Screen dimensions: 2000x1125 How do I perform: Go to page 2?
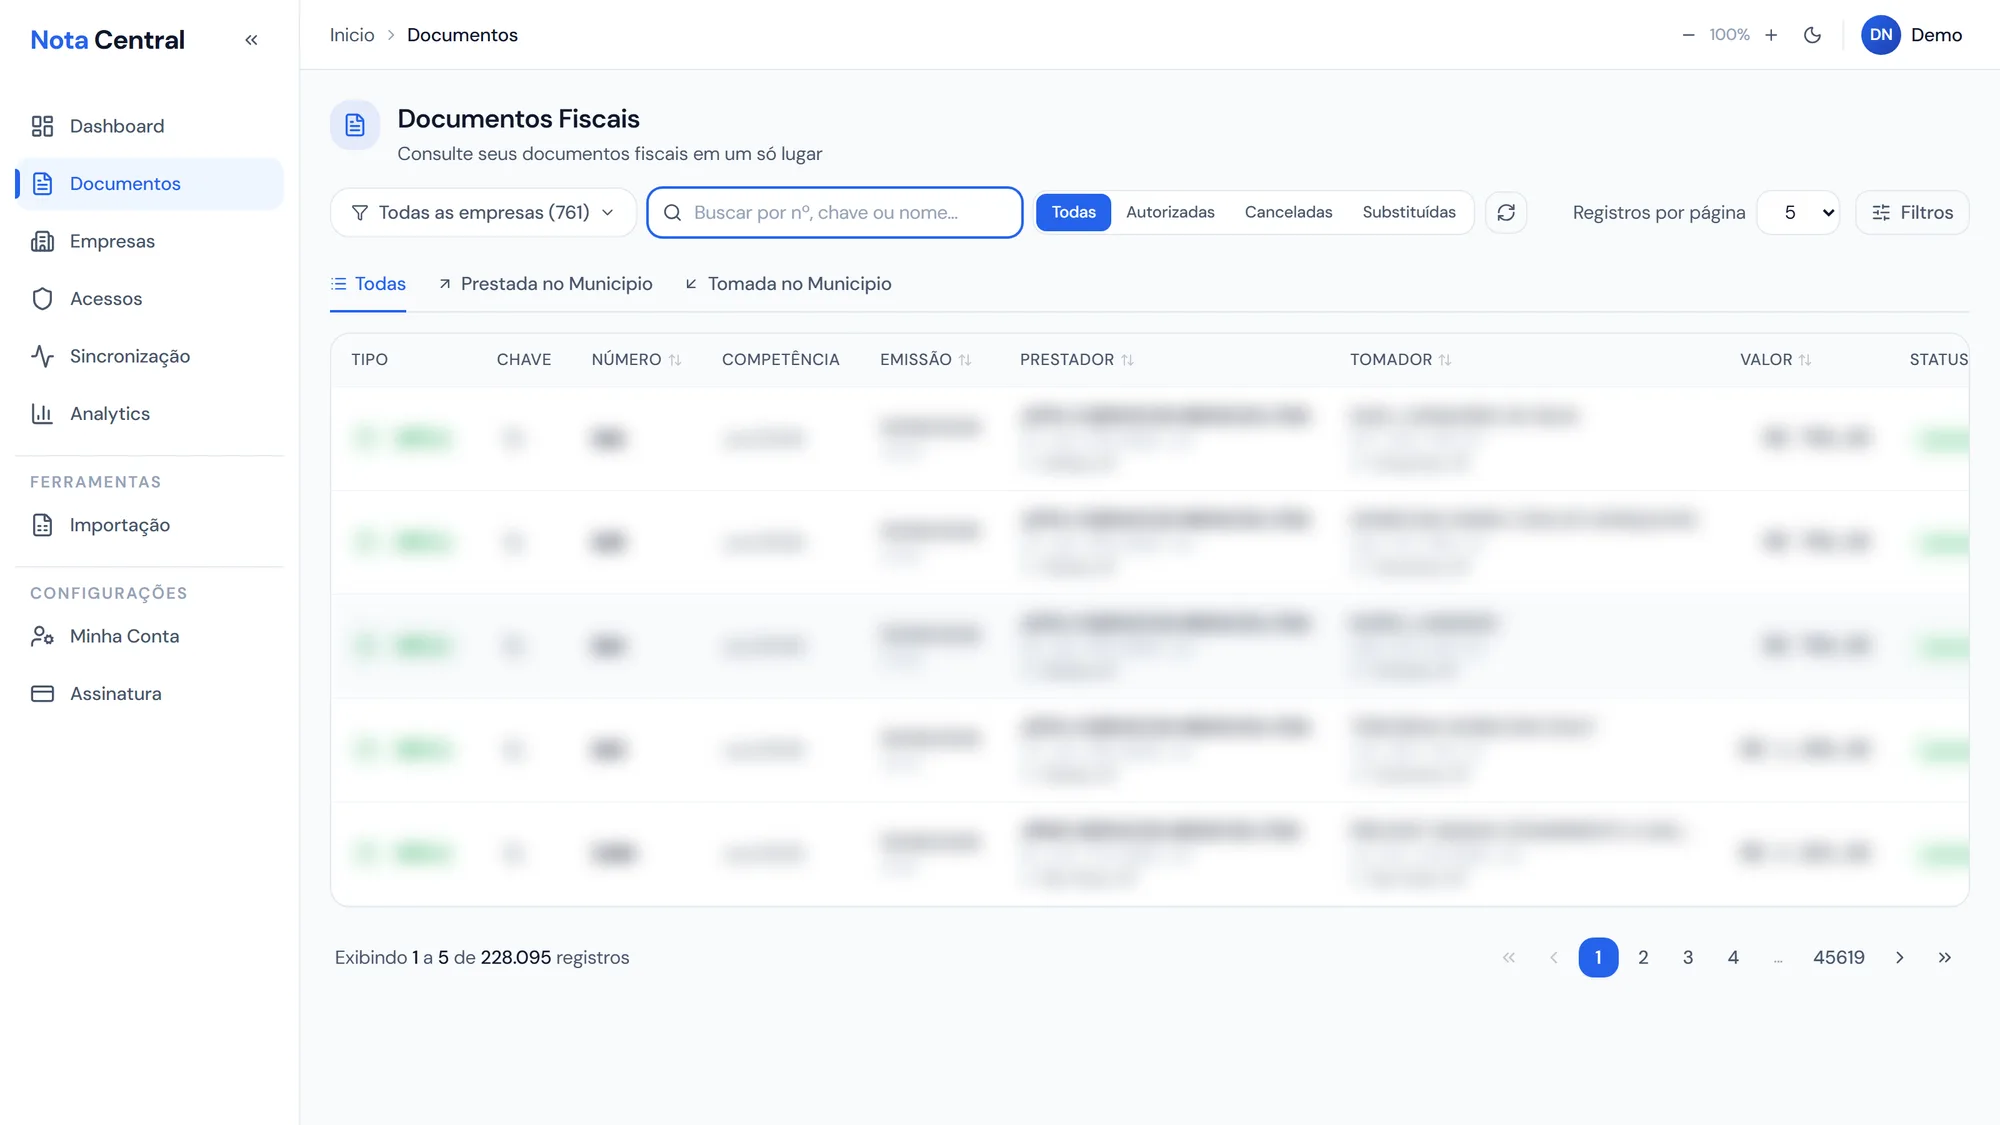tap(1643, 958)
